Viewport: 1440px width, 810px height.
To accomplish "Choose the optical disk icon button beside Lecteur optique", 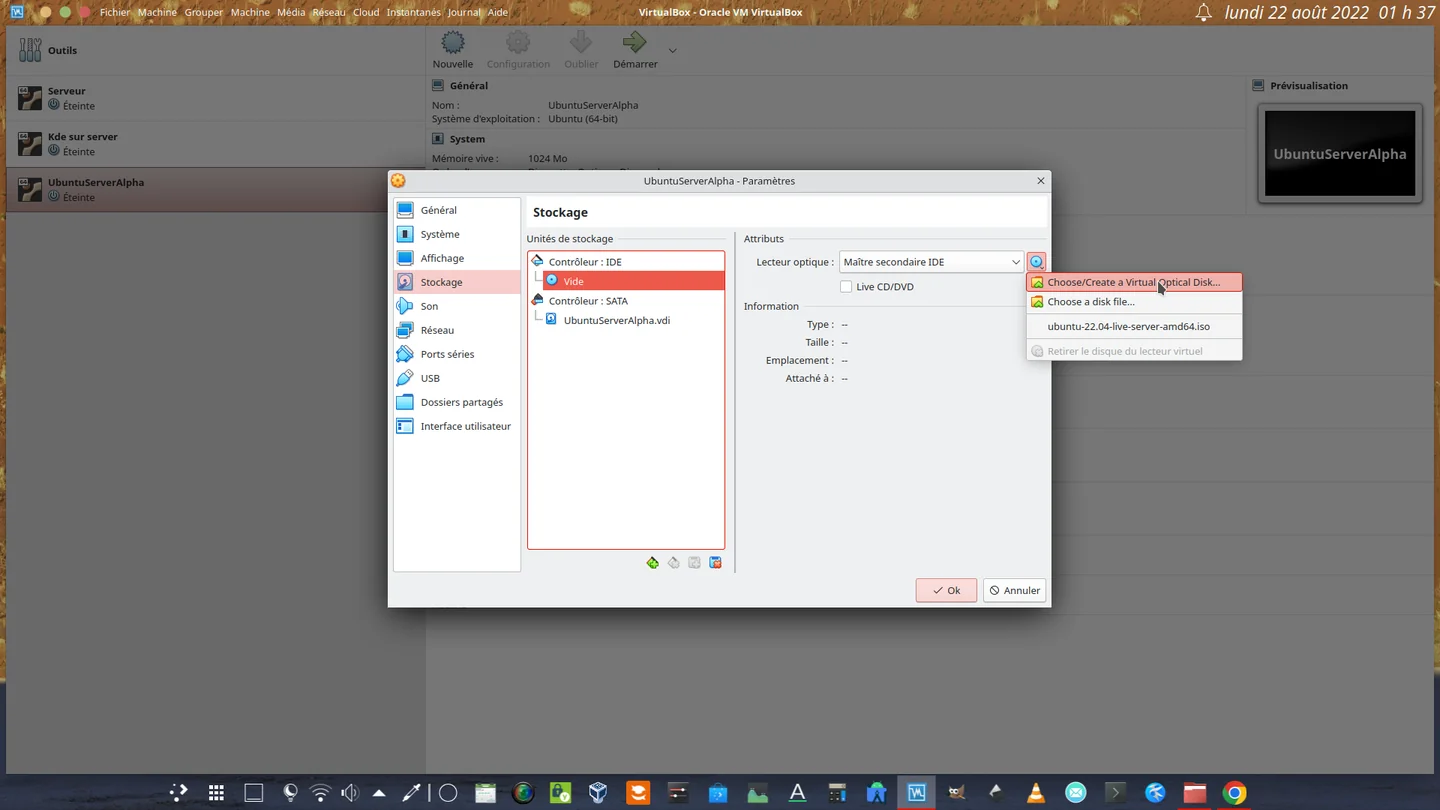I will [1036, 262].
